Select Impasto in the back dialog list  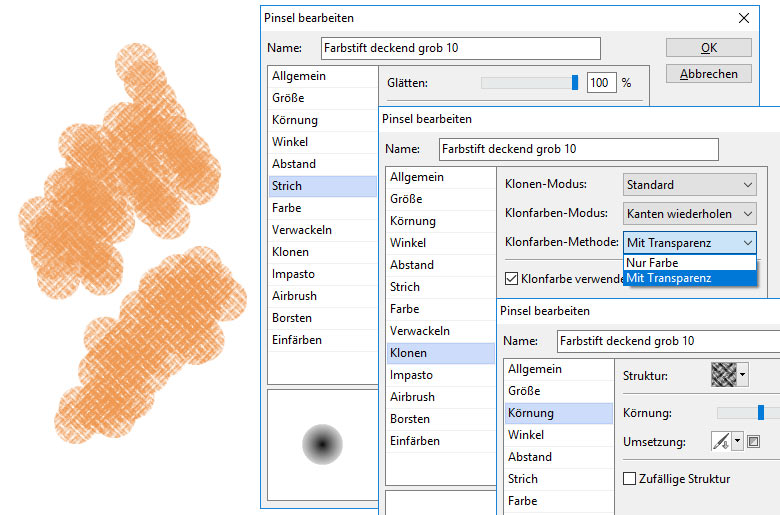322,274
